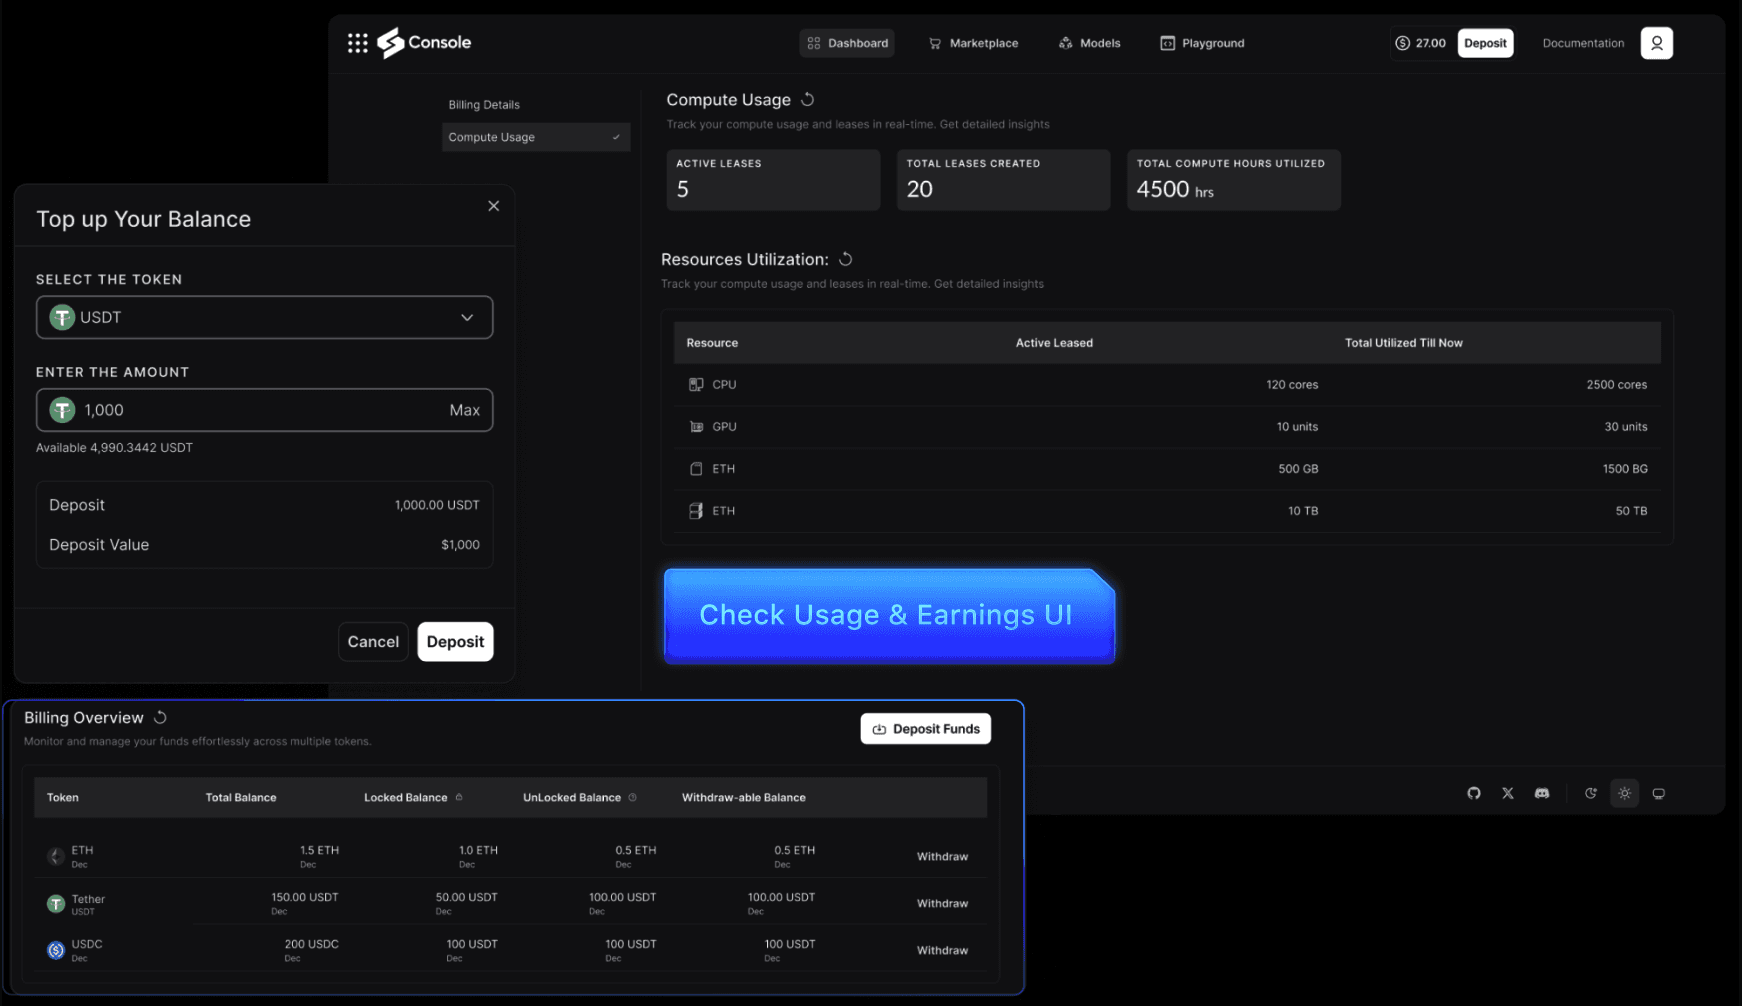Image resolution: width=1742 pixels, height=1006 pixels.
Task: Expand the USDT token dropdown
Action: pos(264,317)
